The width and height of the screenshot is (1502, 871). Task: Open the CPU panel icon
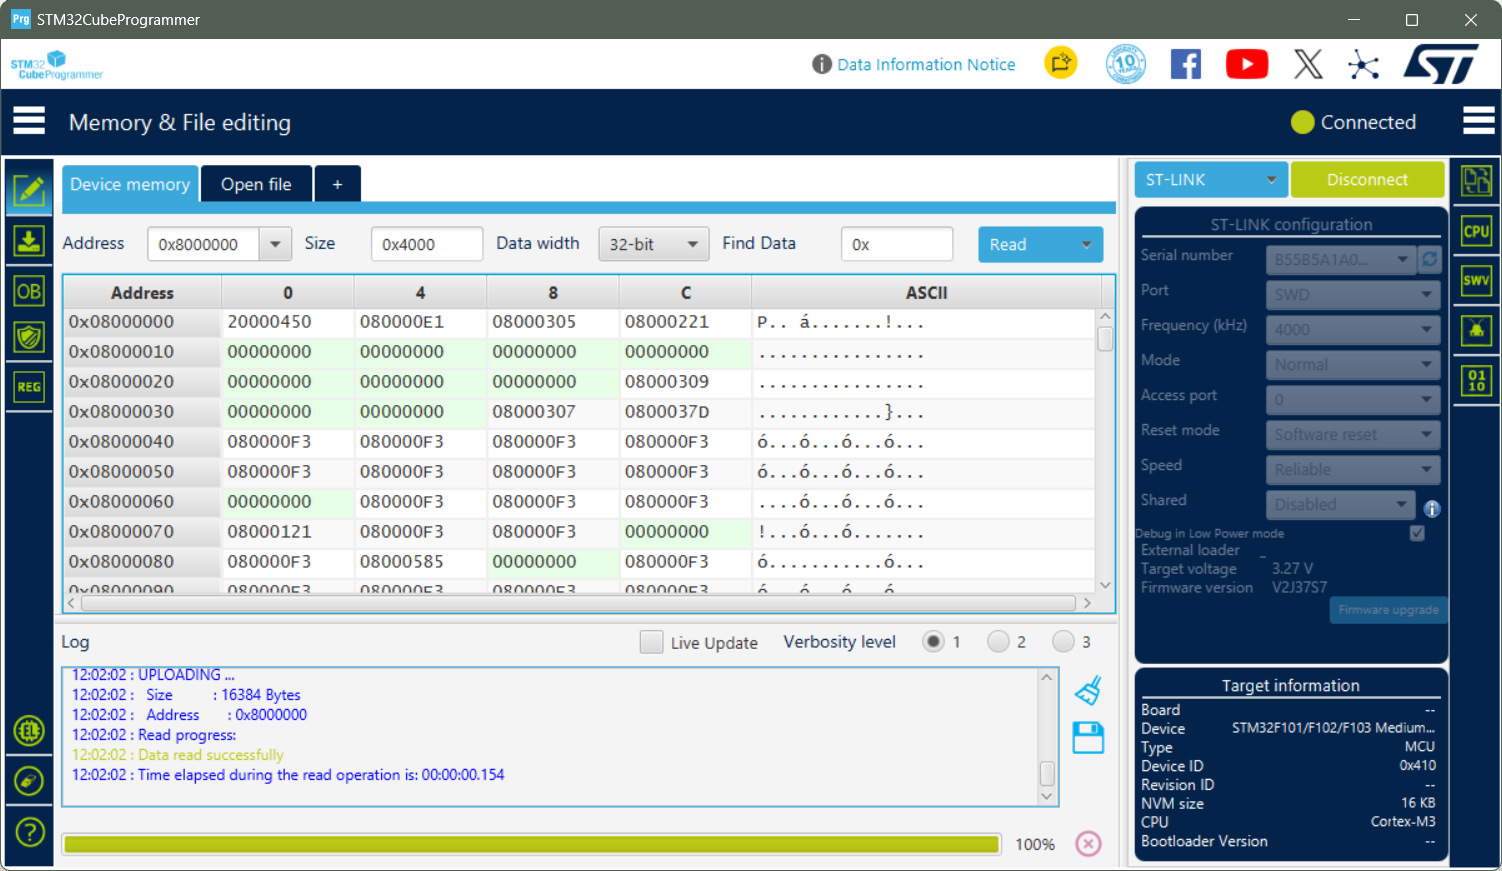(1476, 231)
